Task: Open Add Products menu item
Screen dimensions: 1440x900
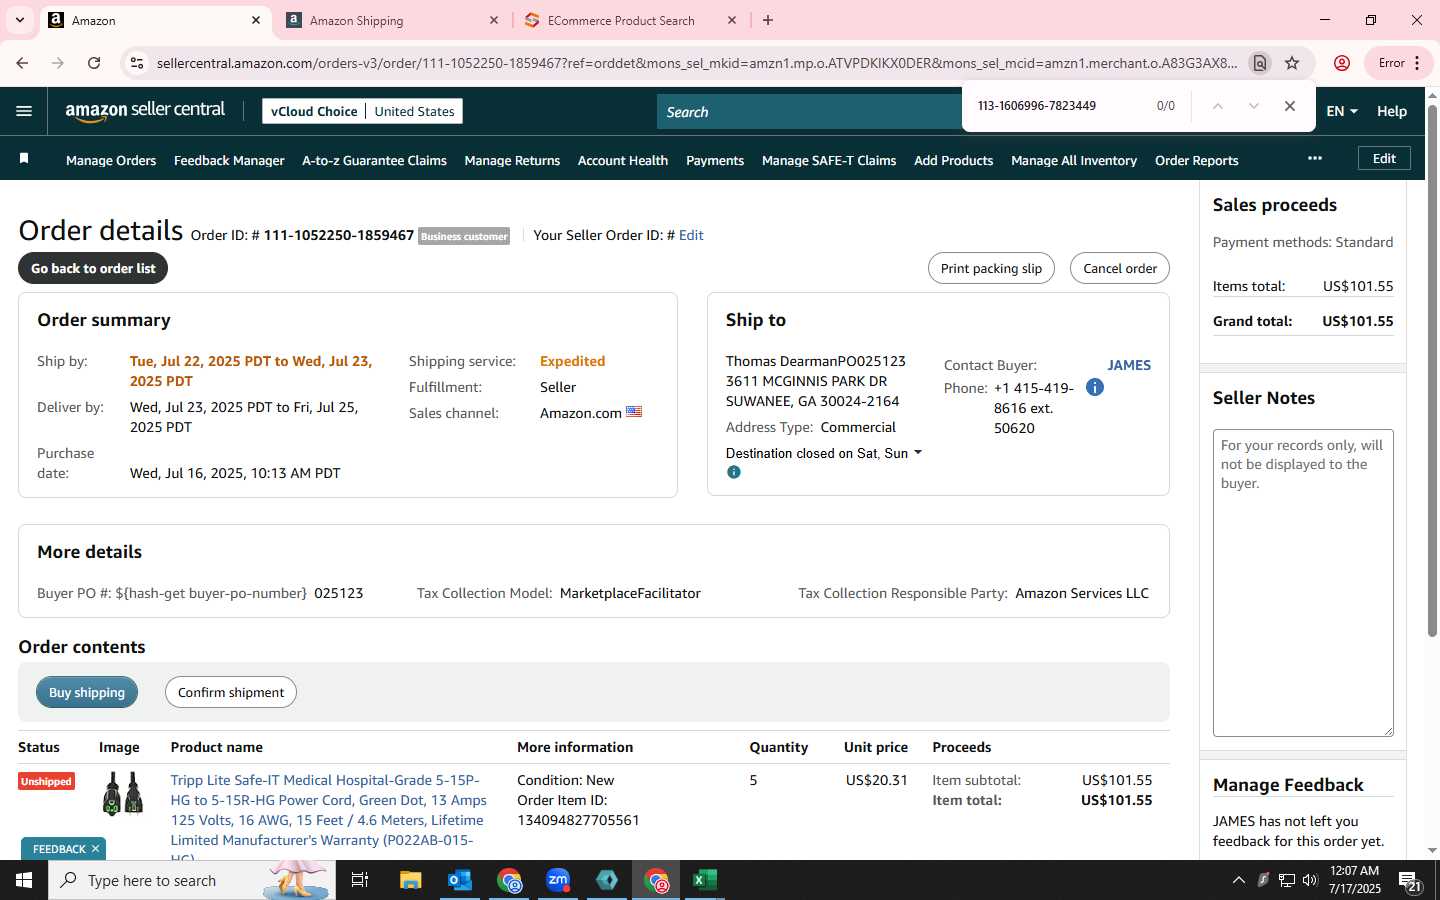Action: coord(954,160)
